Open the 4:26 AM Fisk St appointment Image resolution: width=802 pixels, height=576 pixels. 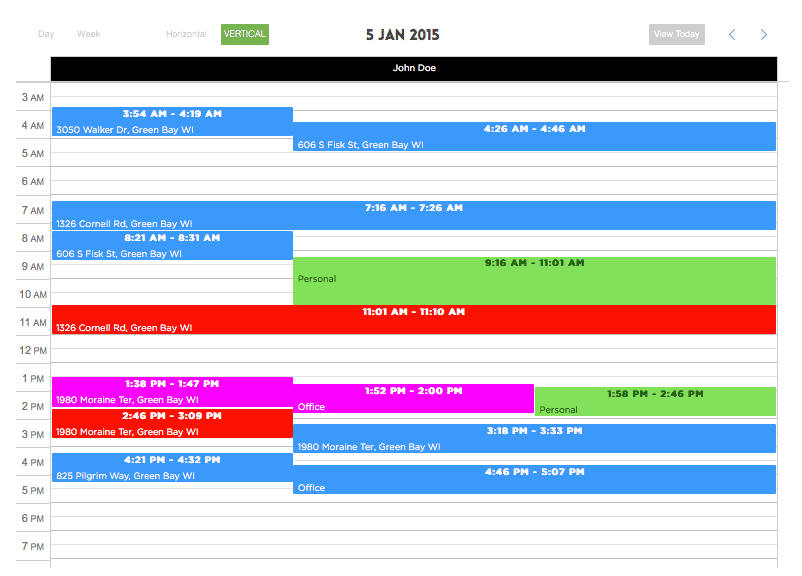pos(534,136)
